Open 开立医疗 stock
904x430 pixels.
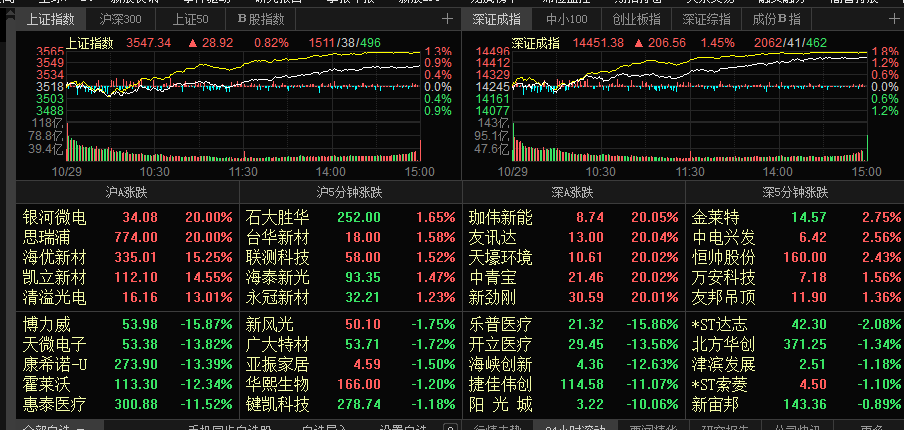click(x=573, y=345)
